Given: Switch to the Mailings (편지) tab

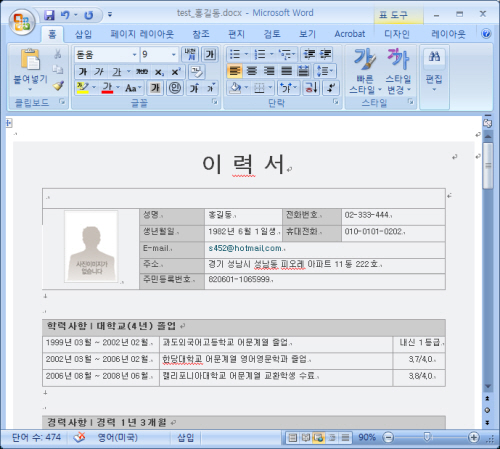Looking at the screenshot, I should click(236, 34).
